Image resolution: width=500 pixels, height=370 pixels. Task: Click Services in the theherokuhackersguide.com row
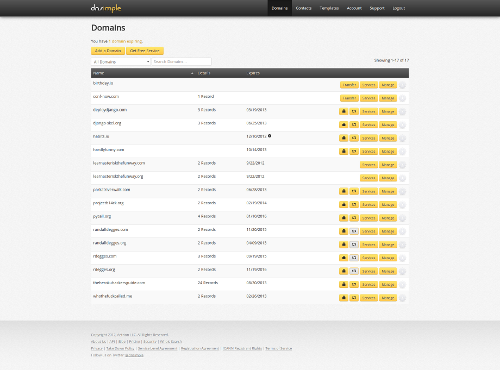[x=369, y=284]
